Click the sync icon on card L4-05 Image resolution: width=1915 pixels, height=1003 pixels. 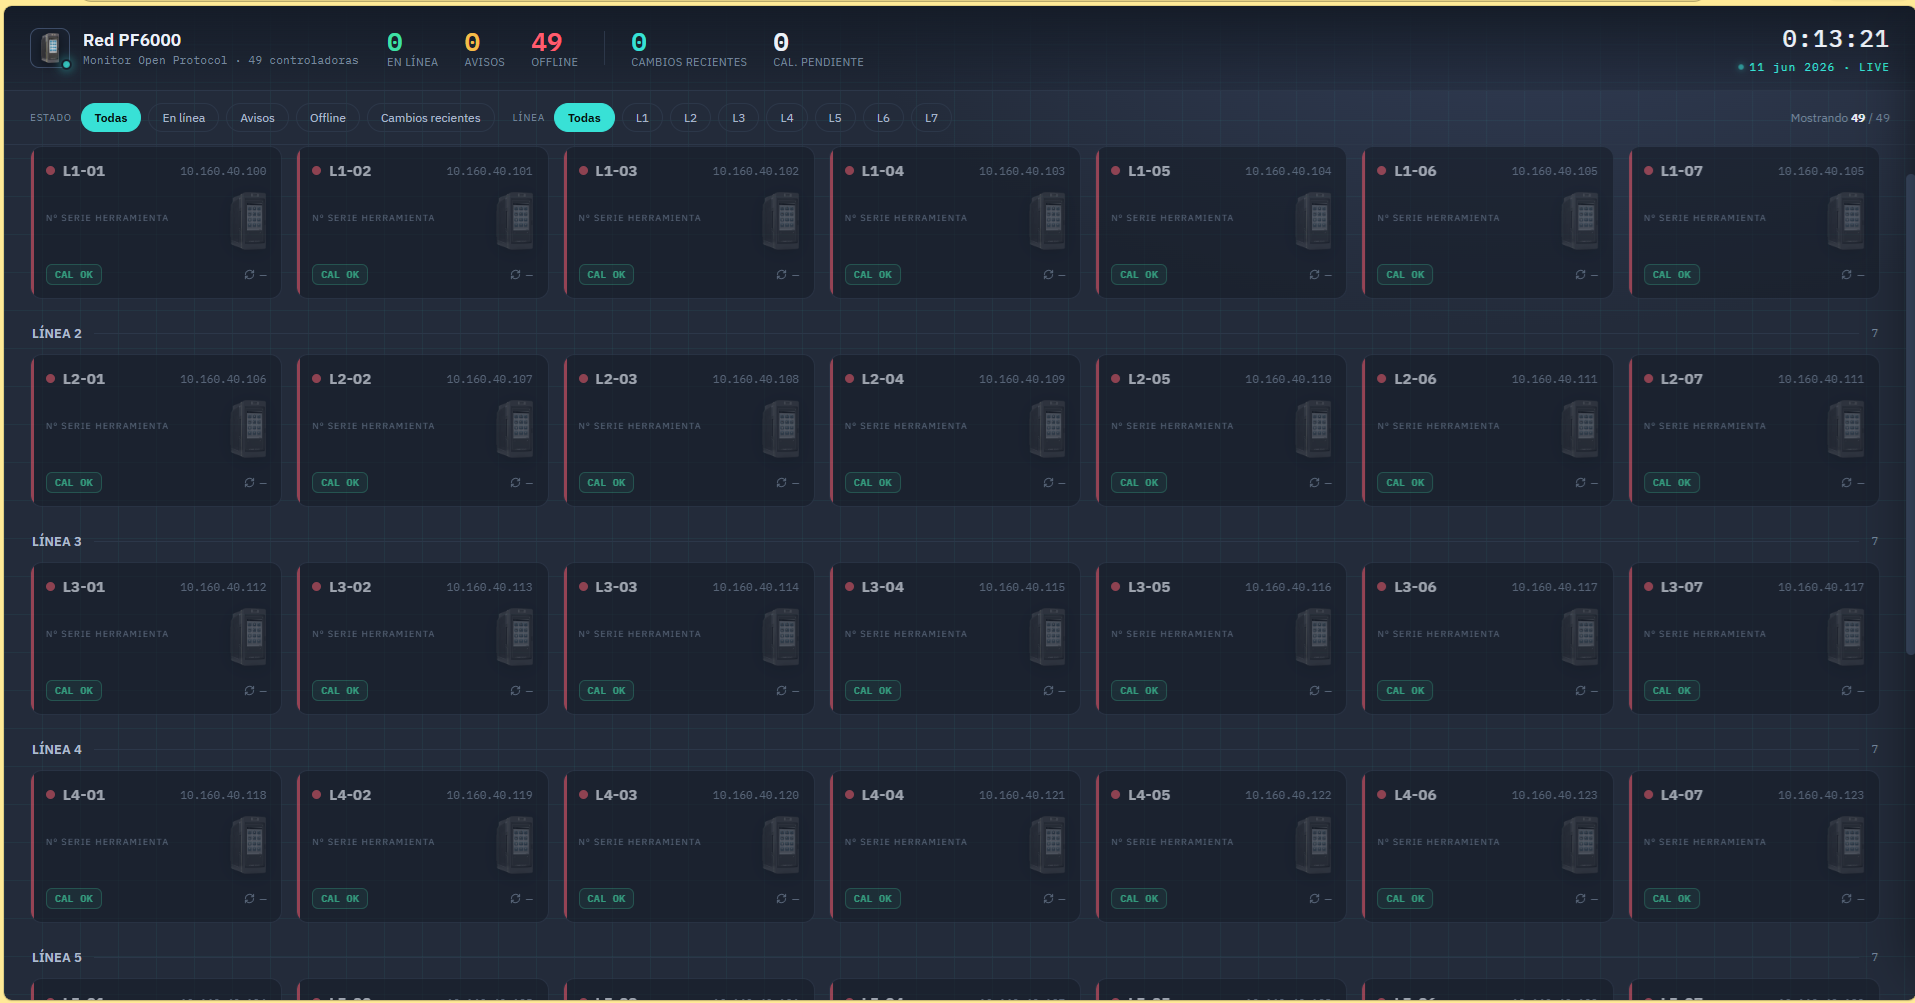click(1314, 898)
